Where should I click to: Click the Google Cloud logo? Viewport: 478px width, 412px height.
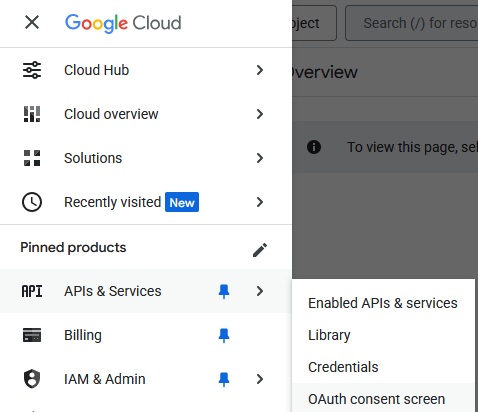coord(123,23)
